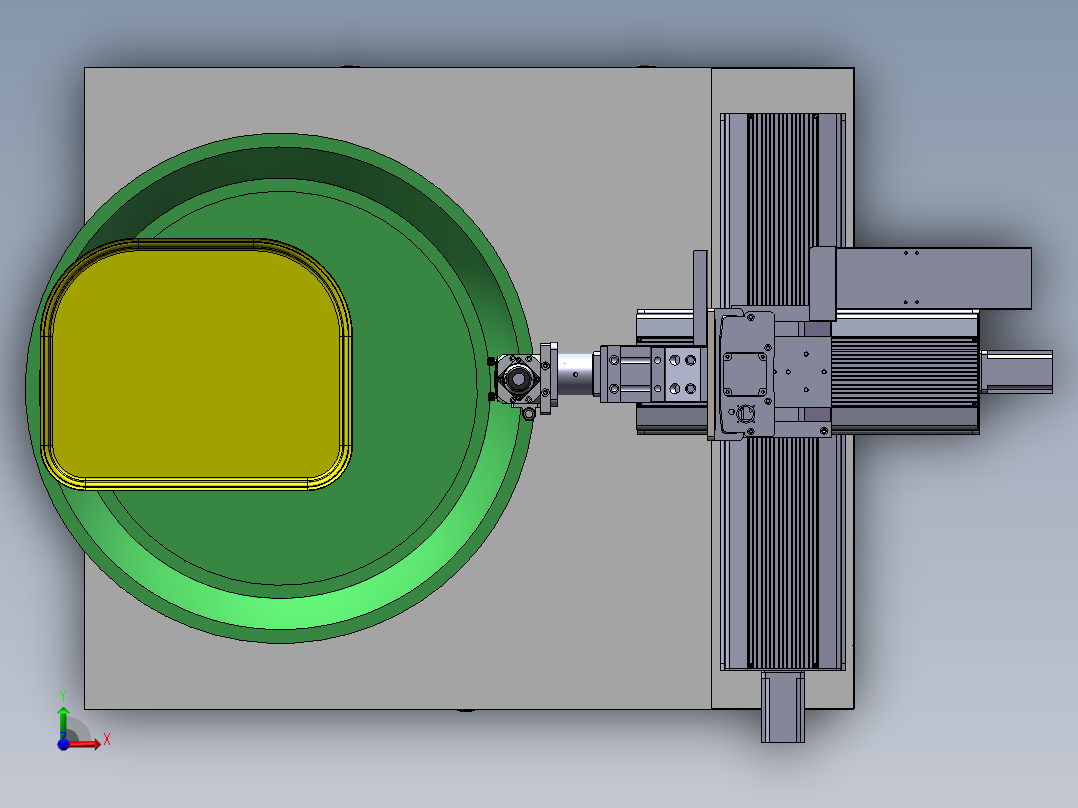
Task: Select the shiny cylindrical shaft of the arm
Action: pos(575,374)
